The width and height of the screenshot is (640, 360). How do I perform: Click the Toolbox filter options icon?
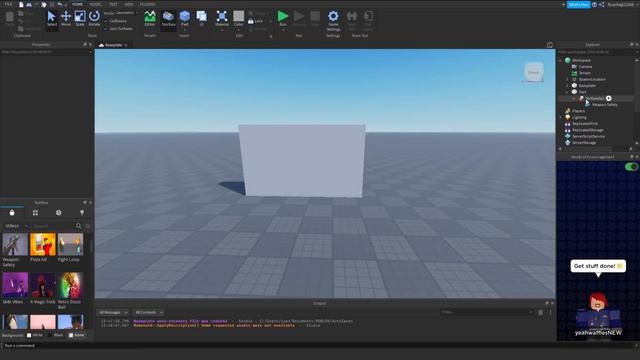click(88, 226)
